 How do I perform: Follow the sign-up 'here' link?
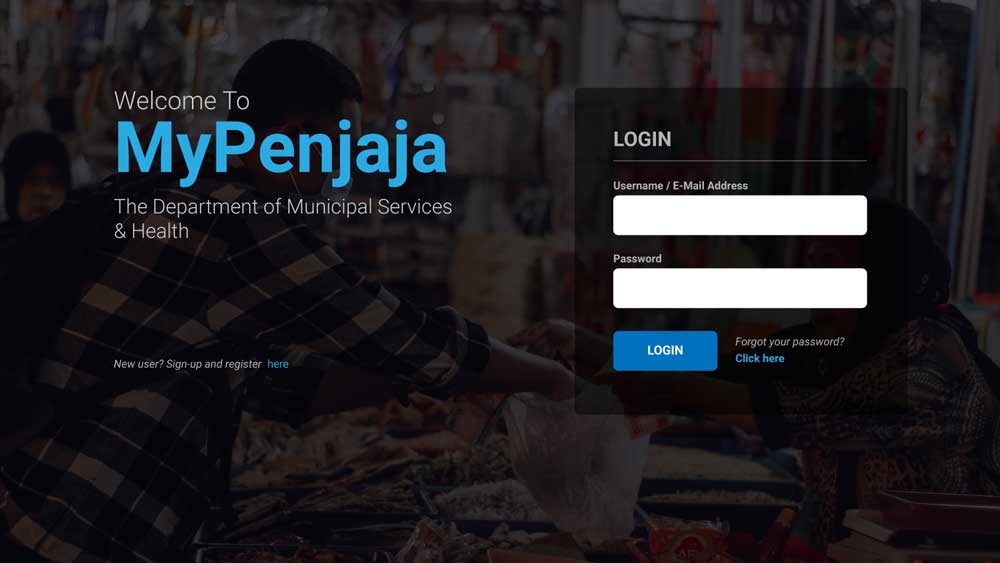tap(277, 364)
